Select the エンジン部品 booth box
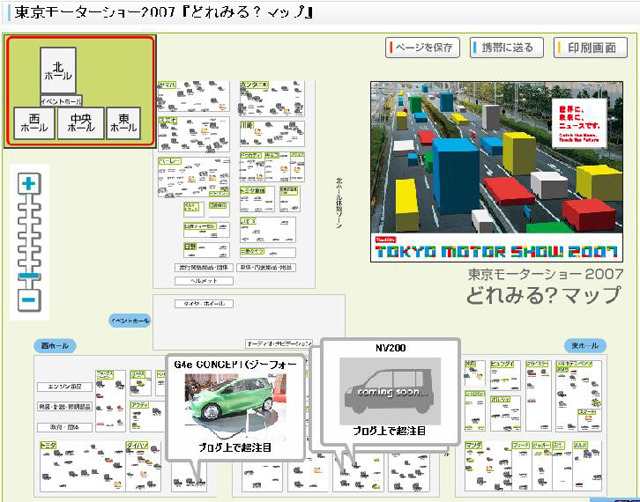 tap(64, 386)
